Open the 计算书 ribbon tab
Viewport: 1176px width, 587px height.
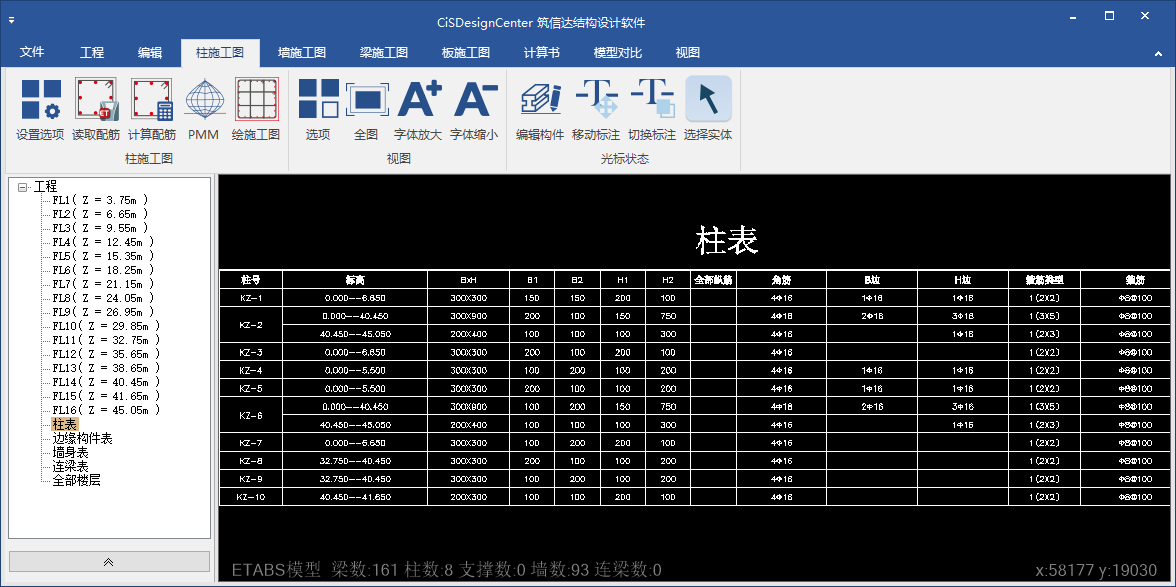(541, 53)
